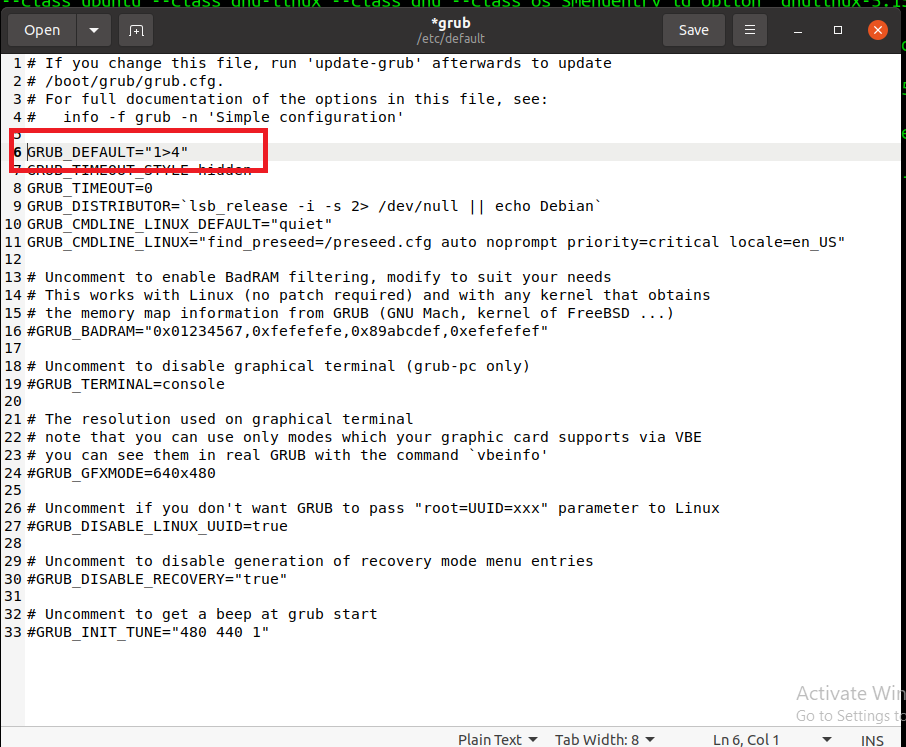
Task: Place the cursor in the GRUB_DEFAULT="1>4" line
Action: (107, 152)
